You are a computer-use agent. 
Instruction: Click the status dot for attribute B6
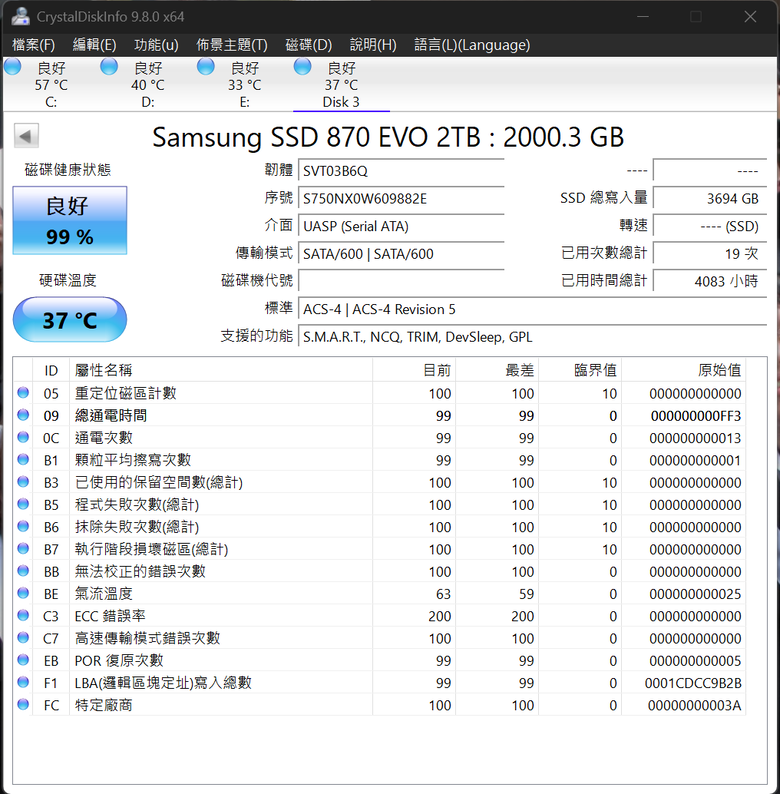pyautogui.click(x=23, y=526)
